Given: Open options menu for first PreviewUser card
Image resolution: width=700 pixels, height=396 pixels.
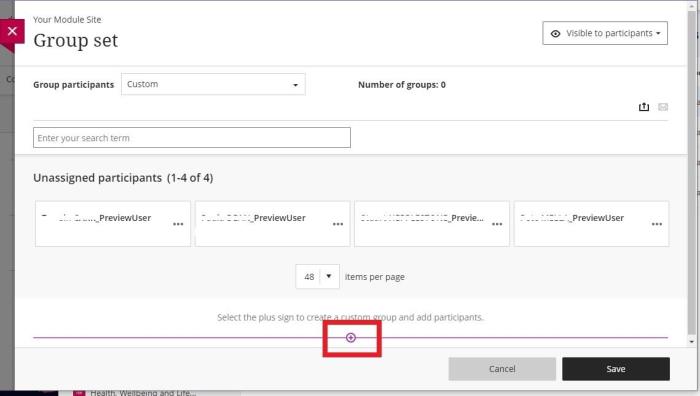Looking at the screenshot, I should [x=178, y=224].
